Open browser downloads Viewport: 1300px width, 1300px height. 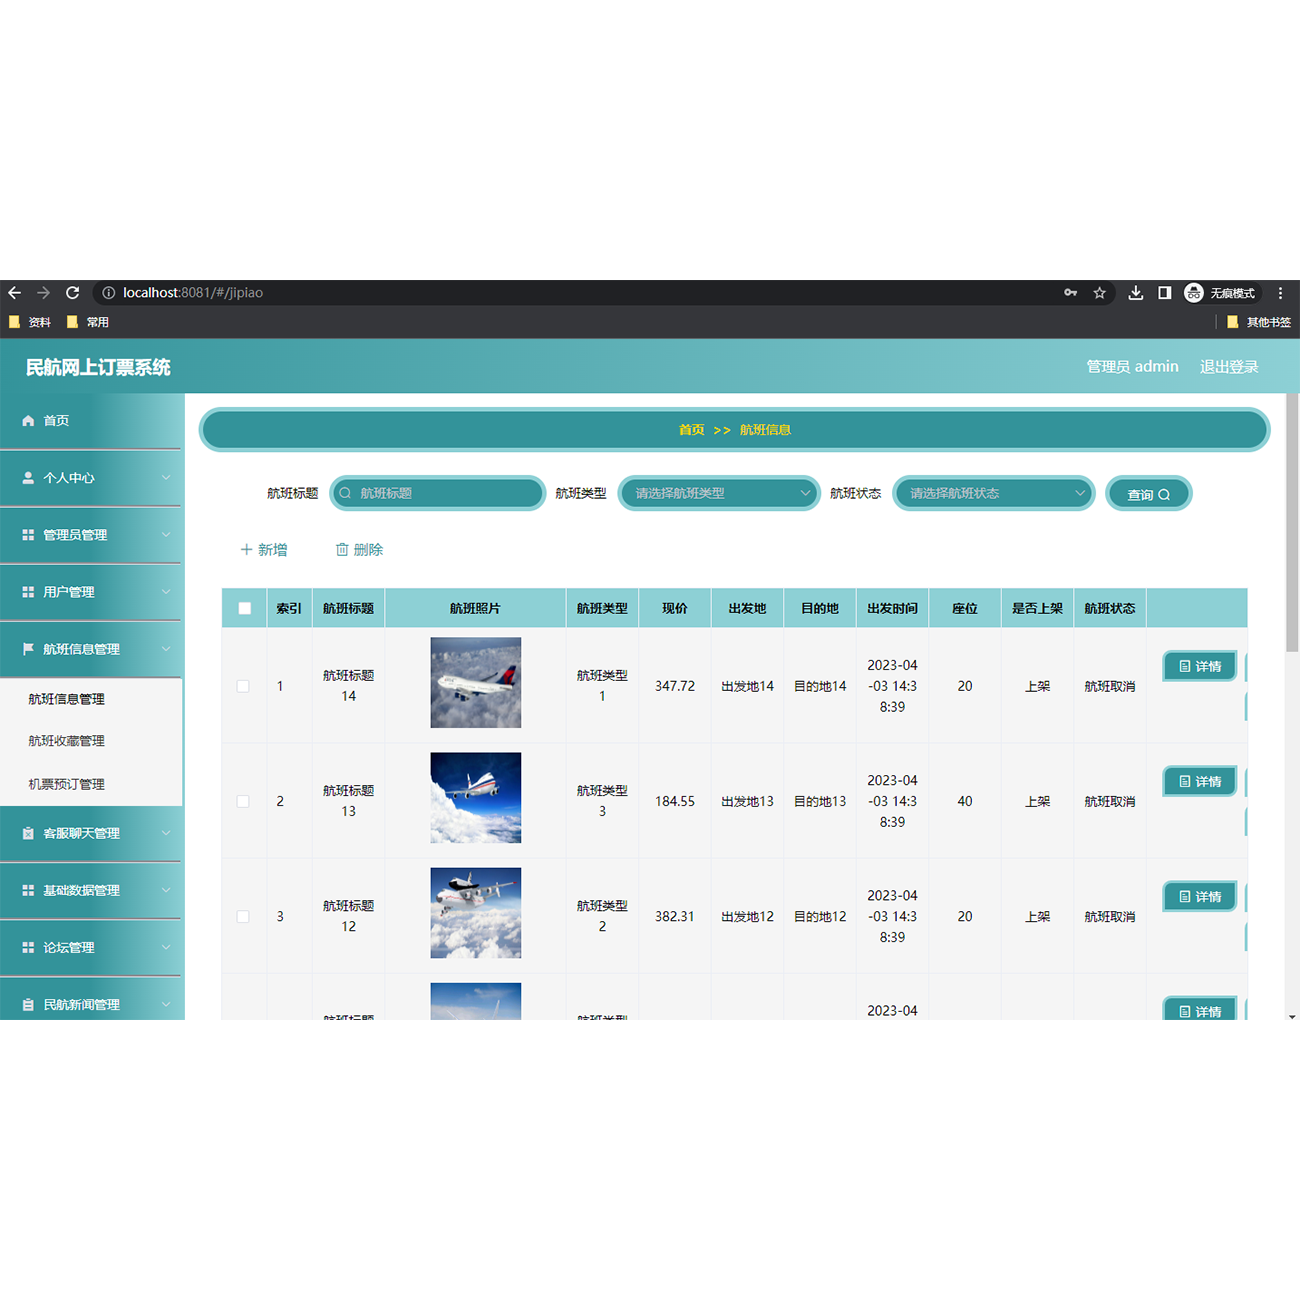[1135, 293]
